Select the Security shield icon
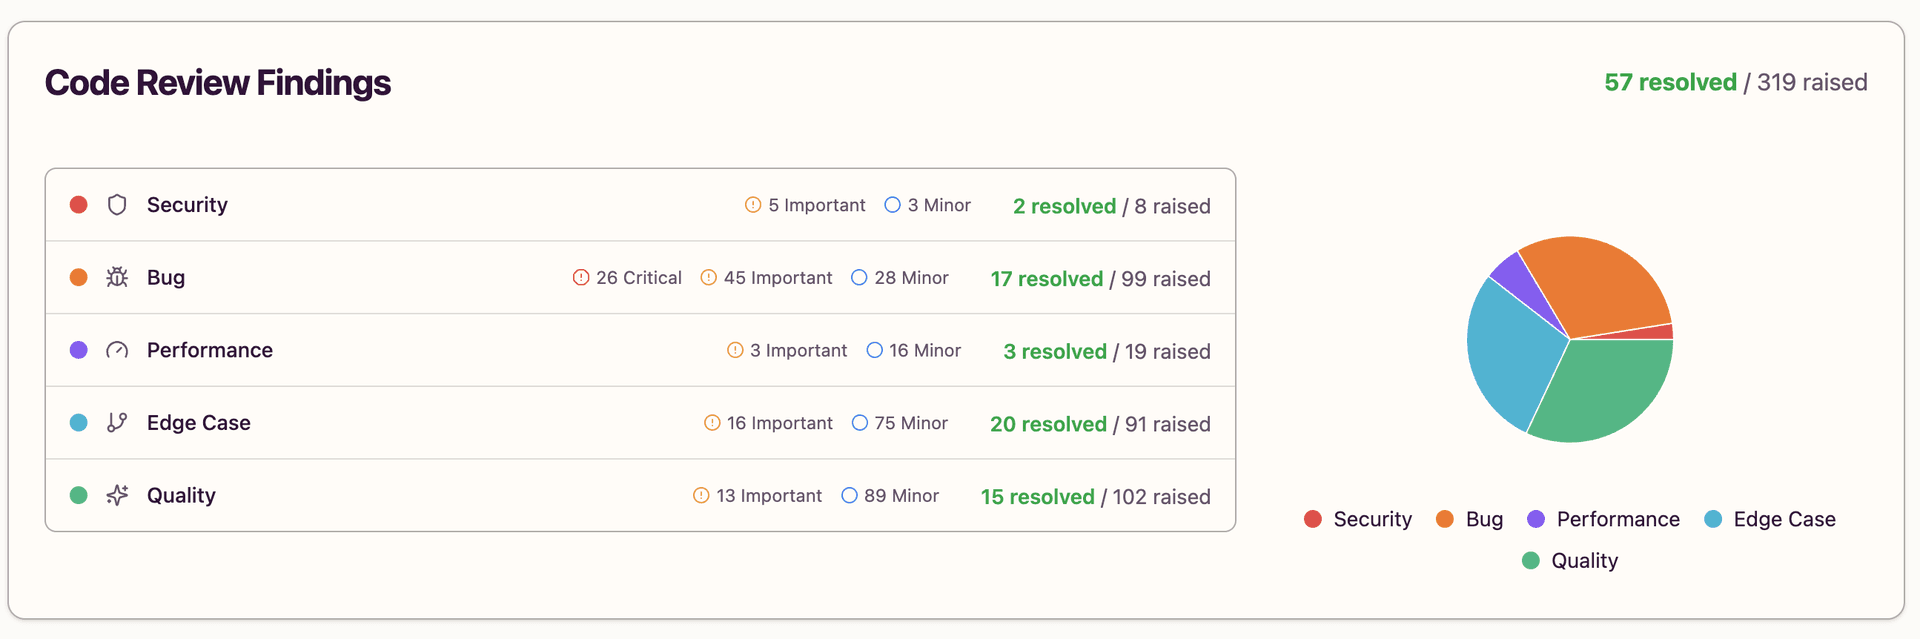This screenshot has height=639, width=1920. pyautogui.click(x=116, y=204)
